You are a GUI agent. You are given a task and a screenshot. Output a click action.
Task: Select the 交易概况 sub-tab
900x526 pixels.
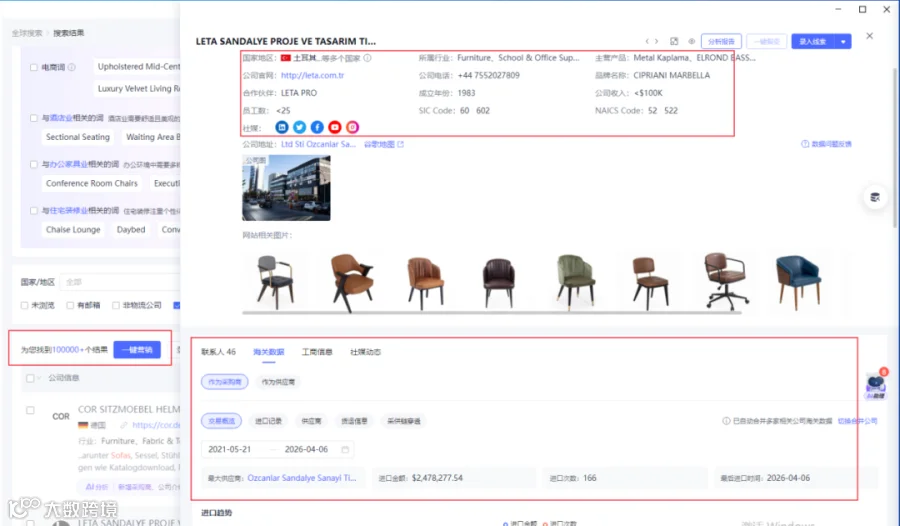click(x=222, y=421)
